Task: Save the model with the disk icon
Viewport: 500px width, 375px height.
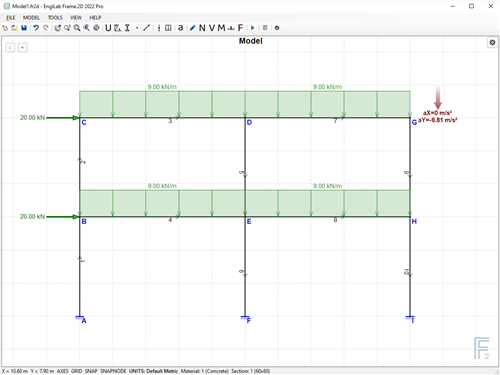Action: pyautogui.click(x=24, y=28)
